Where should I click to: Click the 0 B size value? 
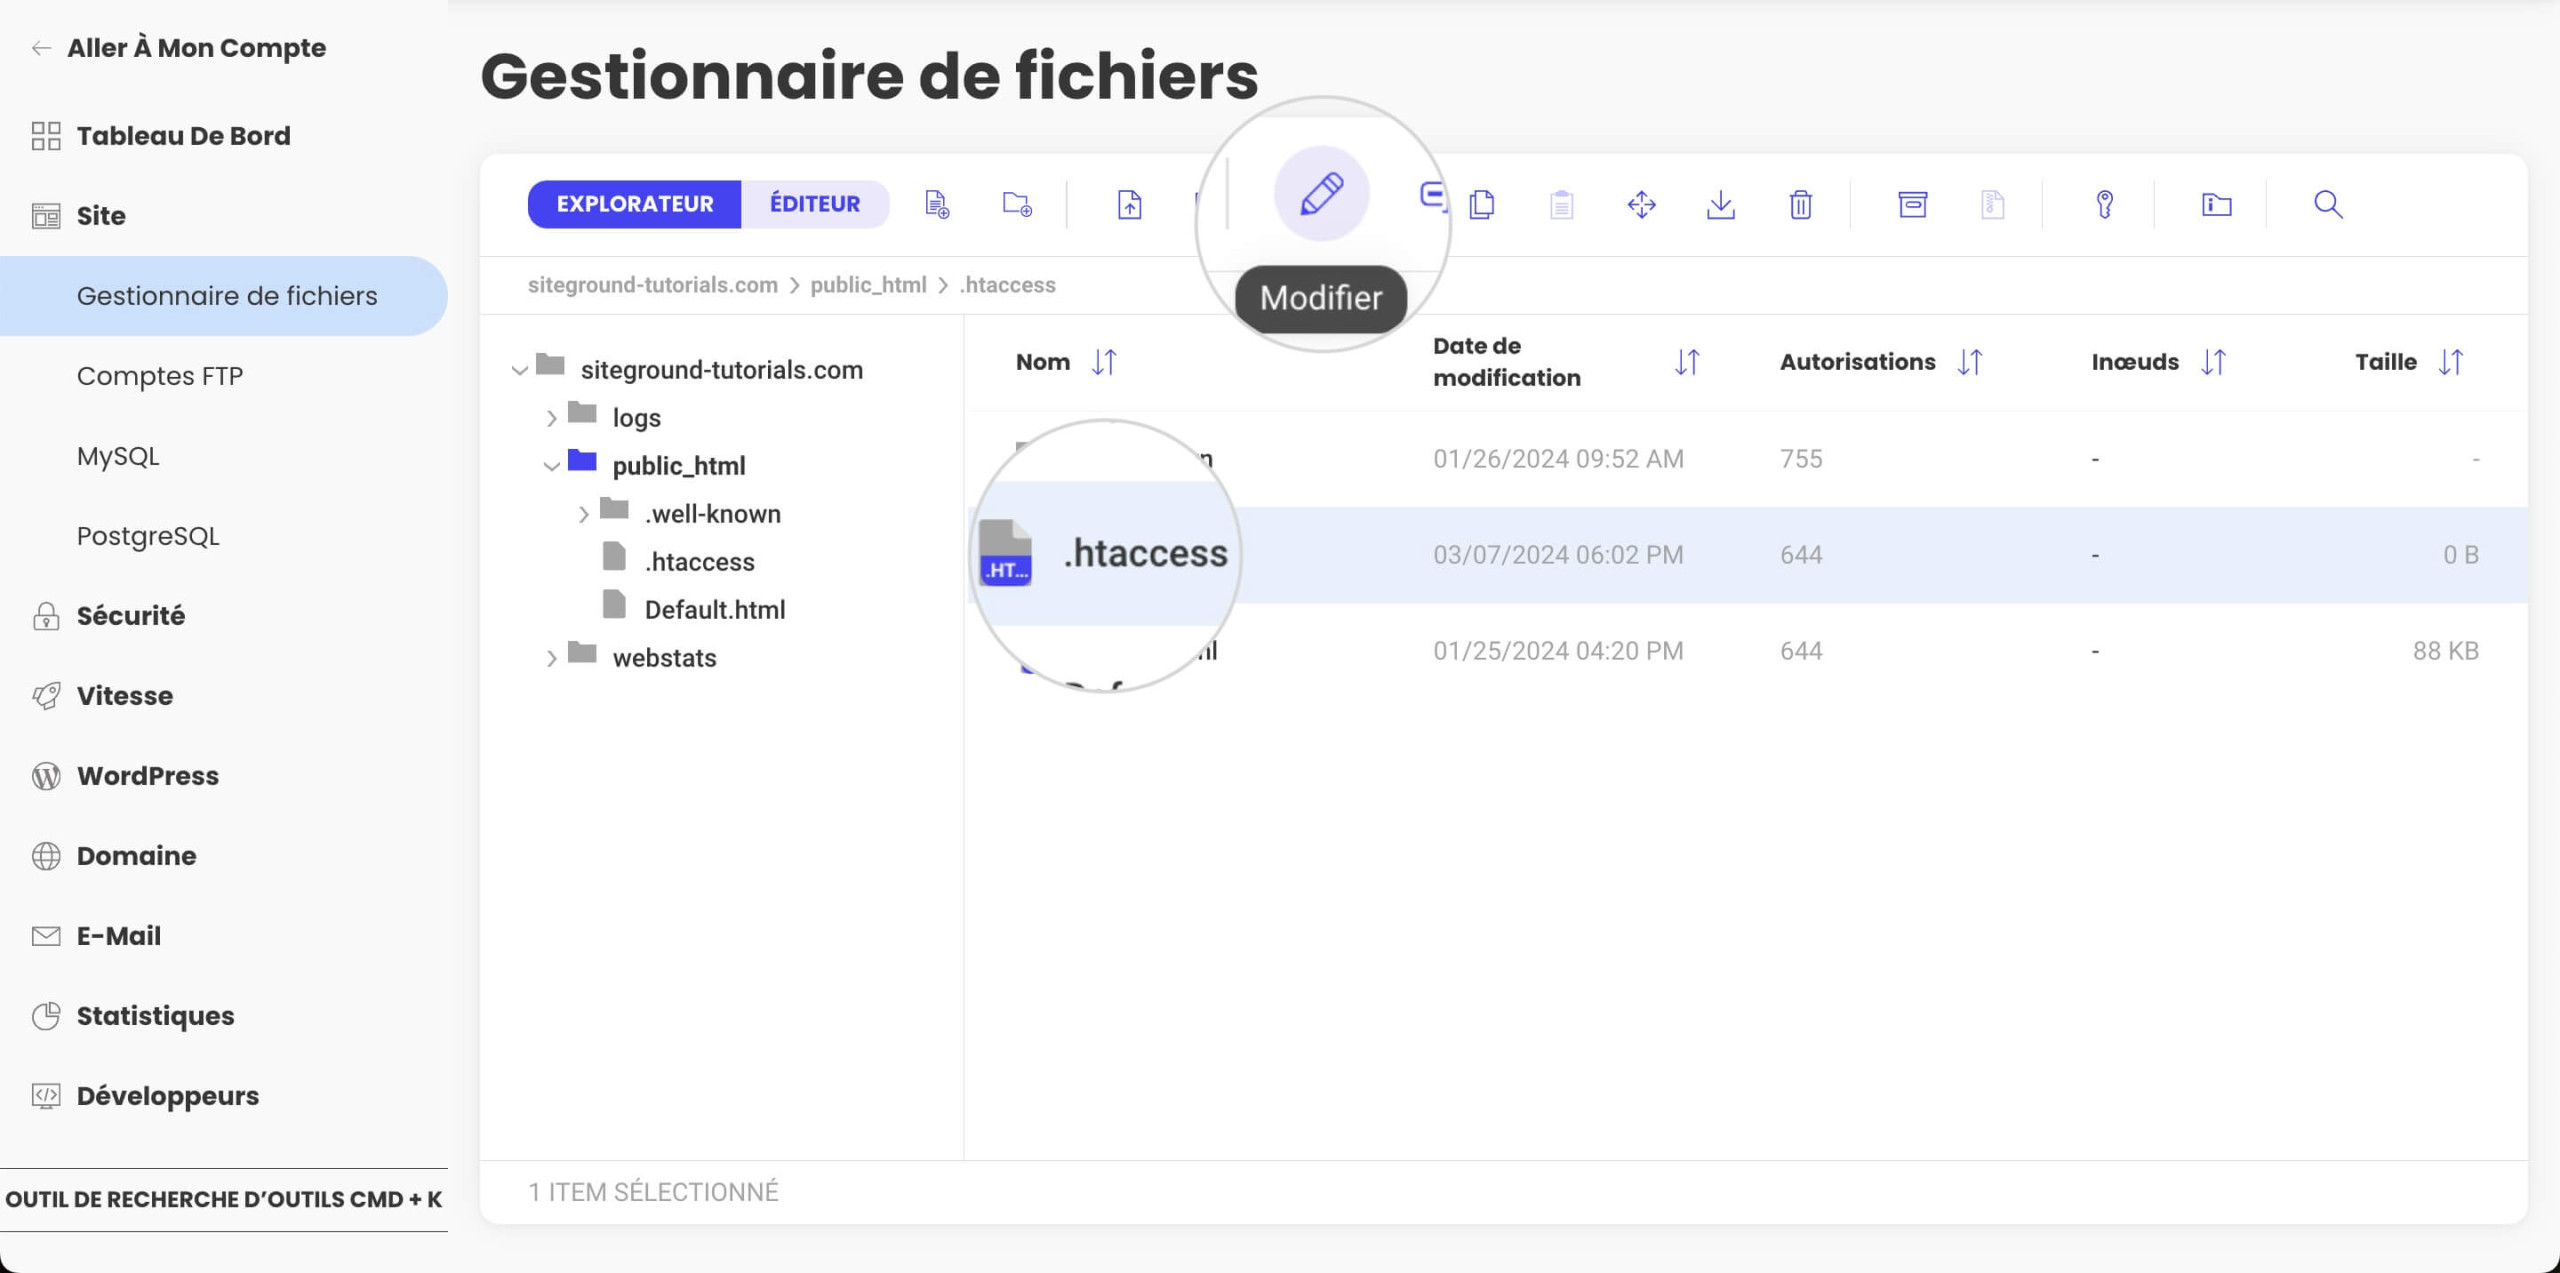click(2461, 555)
